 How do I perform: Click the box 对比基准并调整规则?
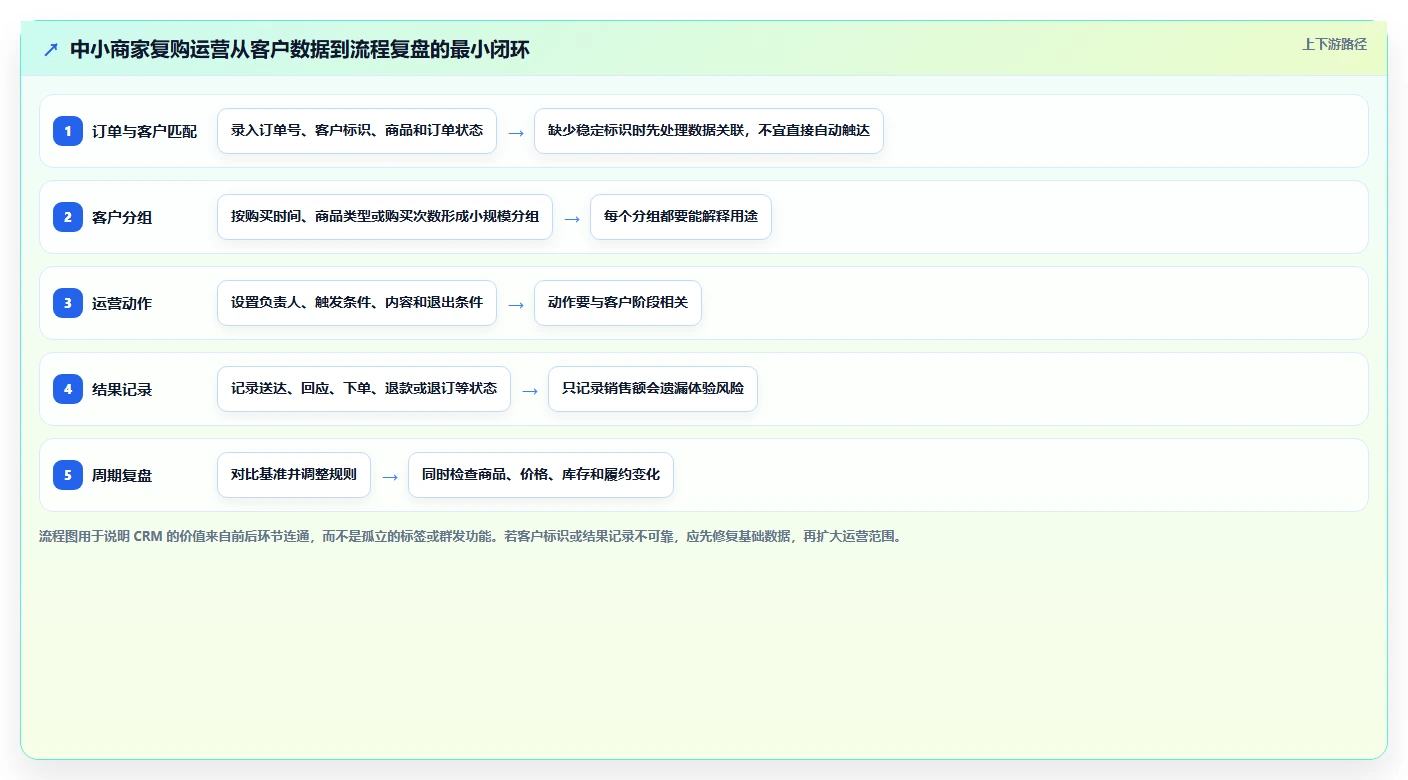click(x=294, y=475)
